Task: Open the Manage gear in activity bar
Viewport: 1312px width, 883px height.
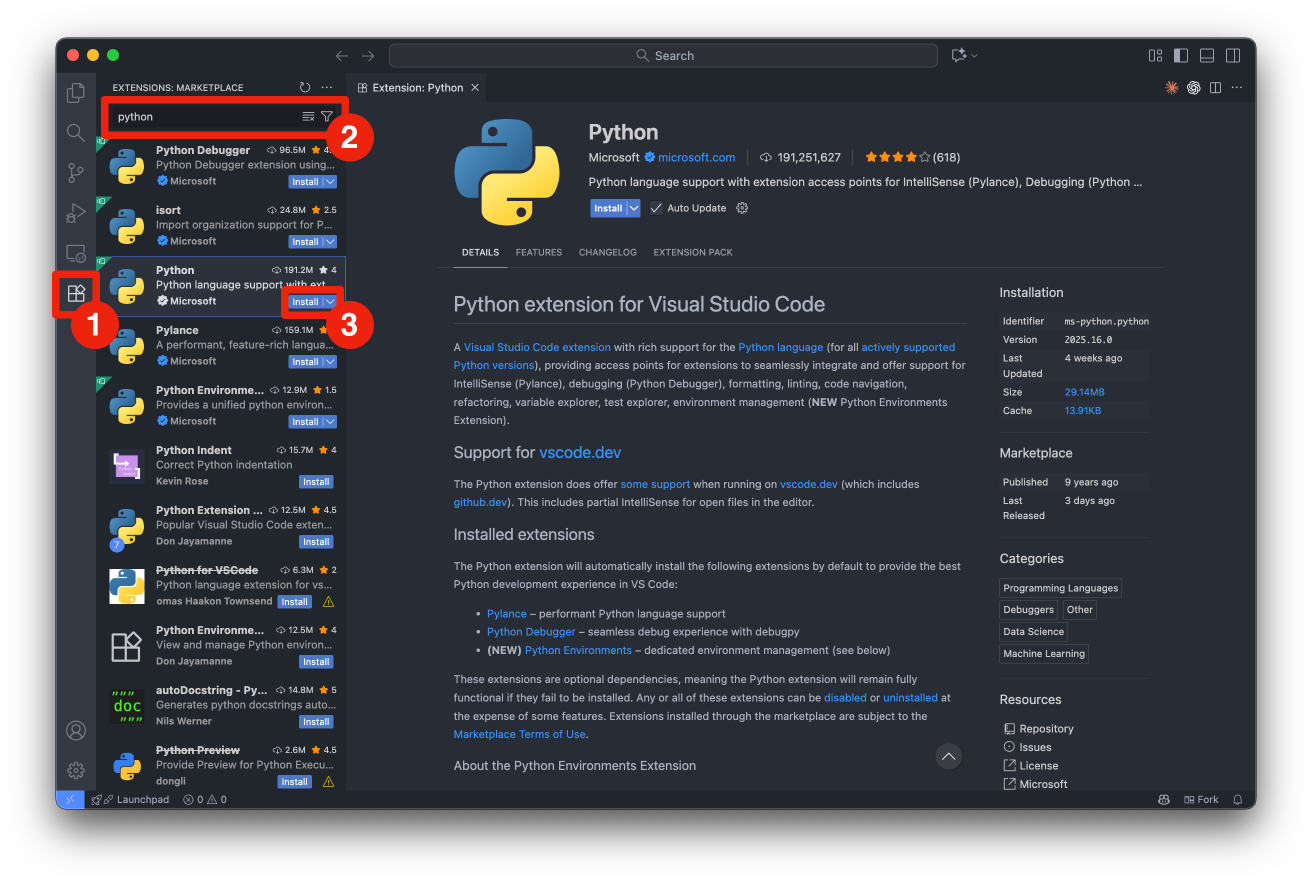Action: click(x=76, y=770)
